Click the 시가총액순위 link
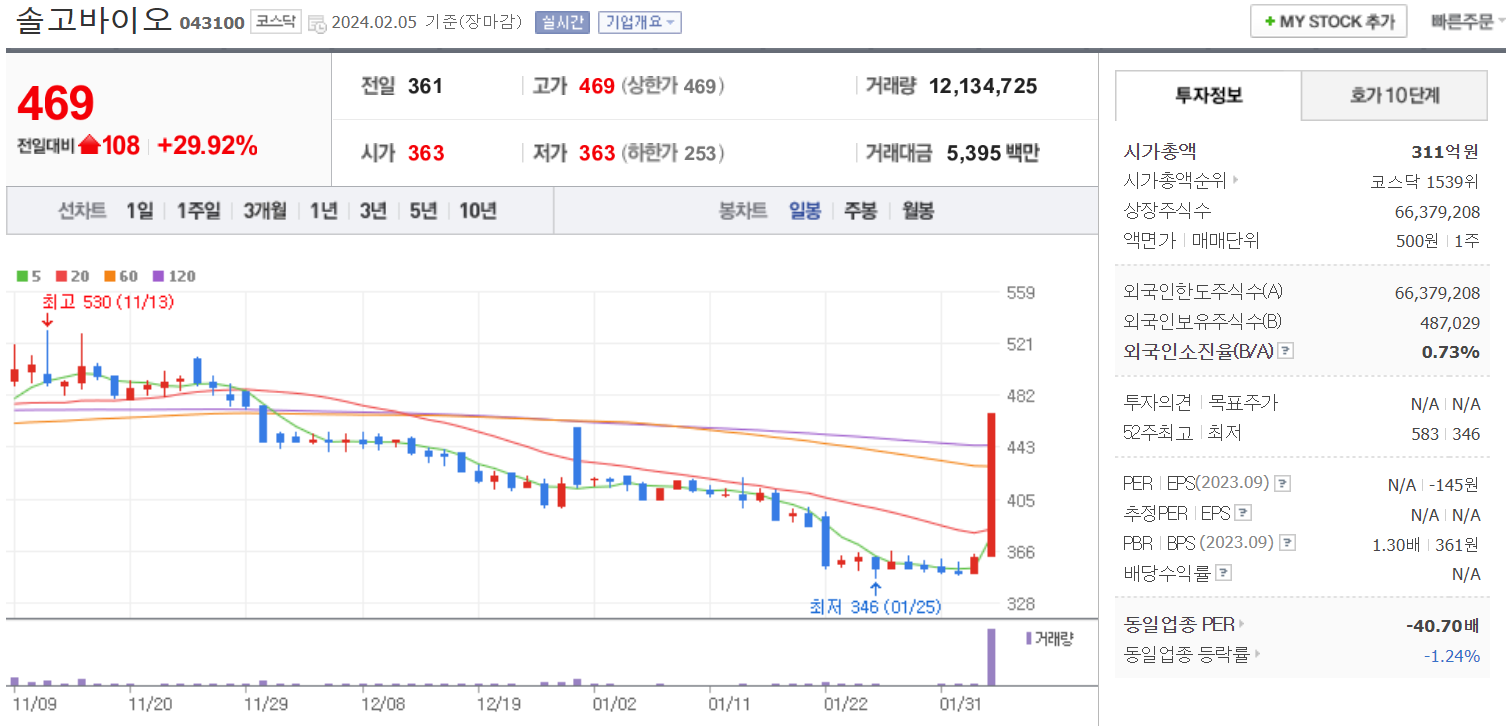The height and width of the screenshot is (726, 1511). (x=1175, y=181)
